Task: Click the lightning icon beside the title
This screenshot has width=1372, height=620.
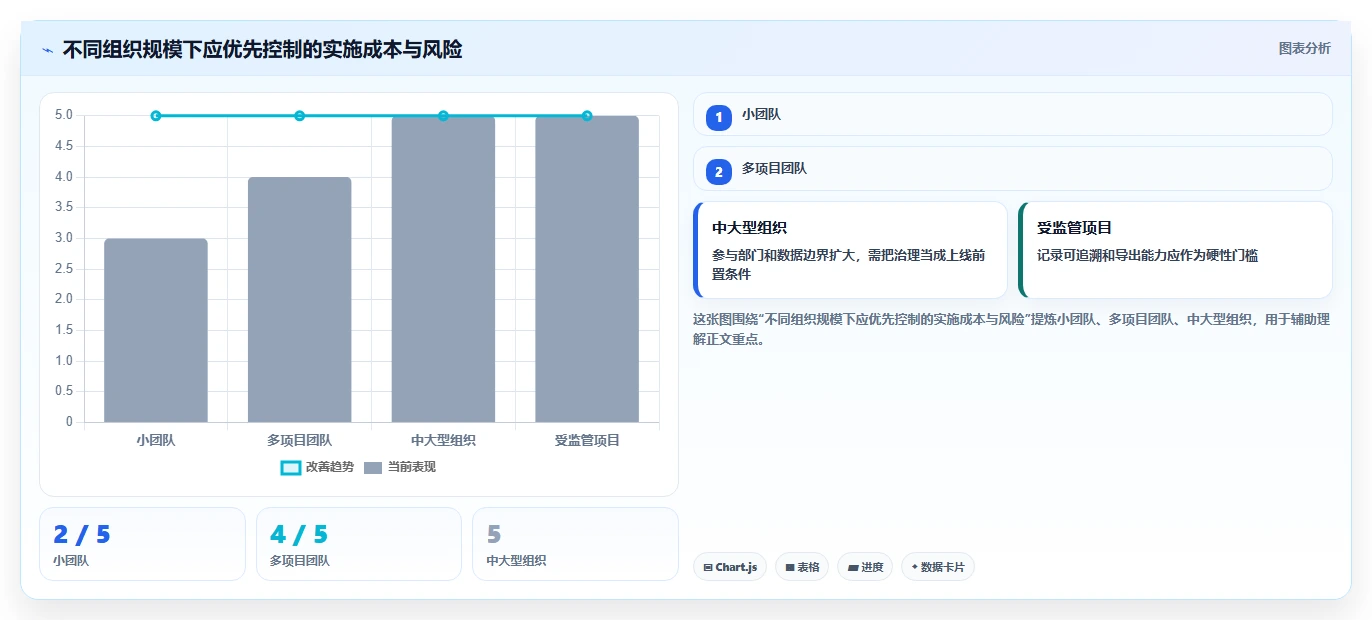Action: 47,50
